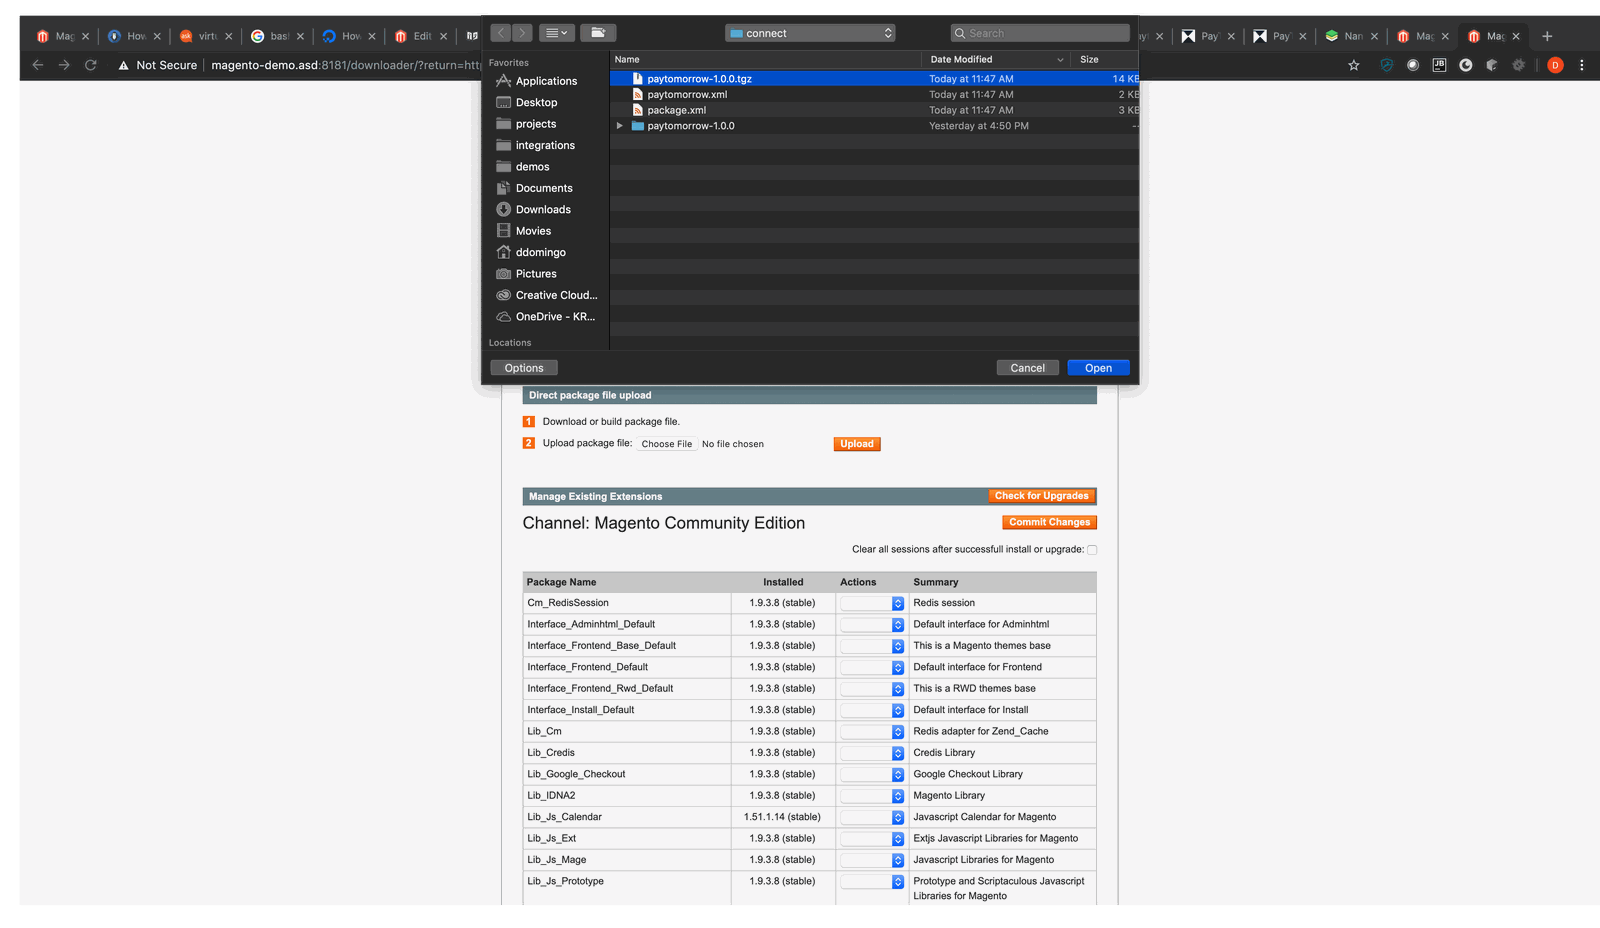Cancel the file selection dialog

click(x=1027, y=368)
